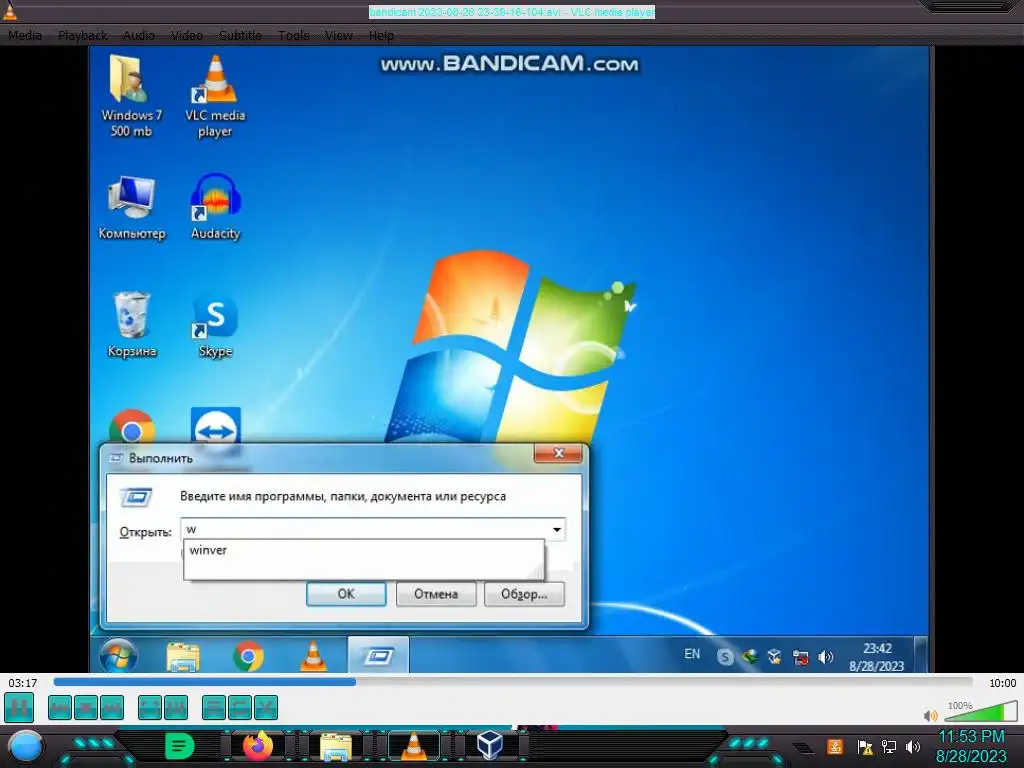Open the Subtitle menu
This screenshot has width=1024, height=768.
(240, 35)
